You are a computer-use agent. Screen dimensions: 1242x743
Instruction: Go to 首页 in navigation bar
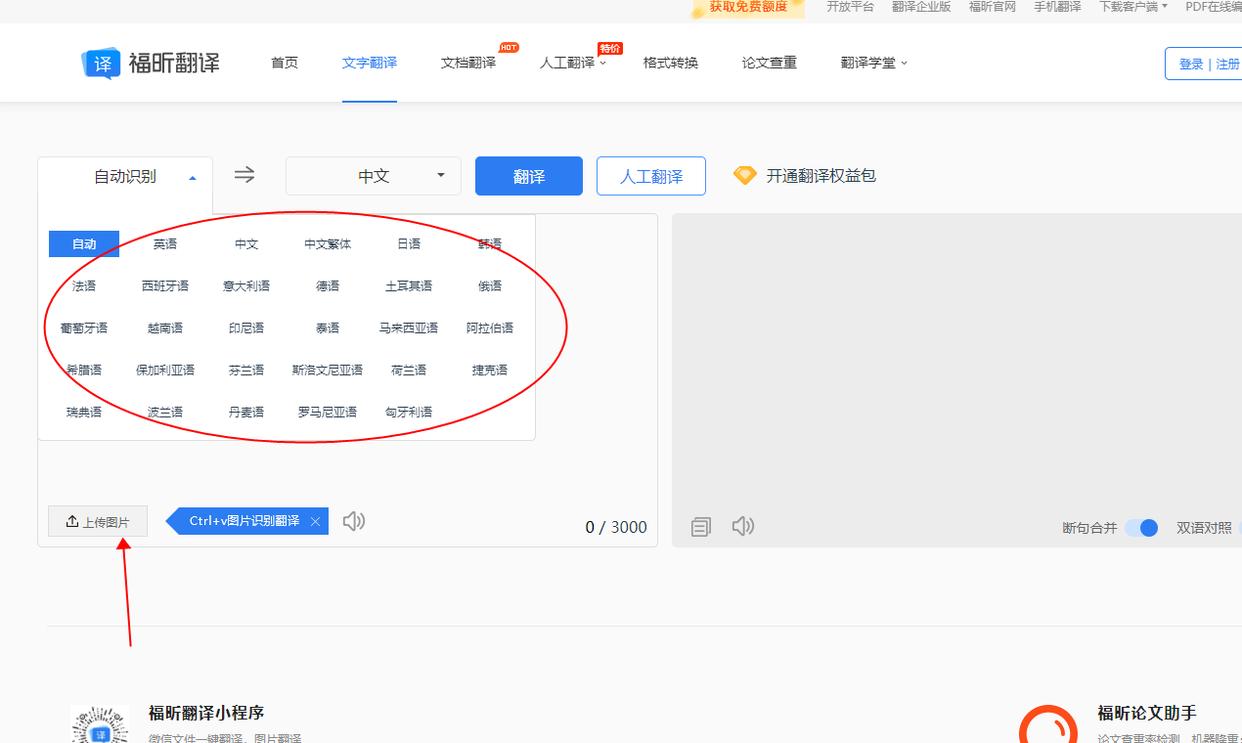pyautogui.click(x=284, y=63)
